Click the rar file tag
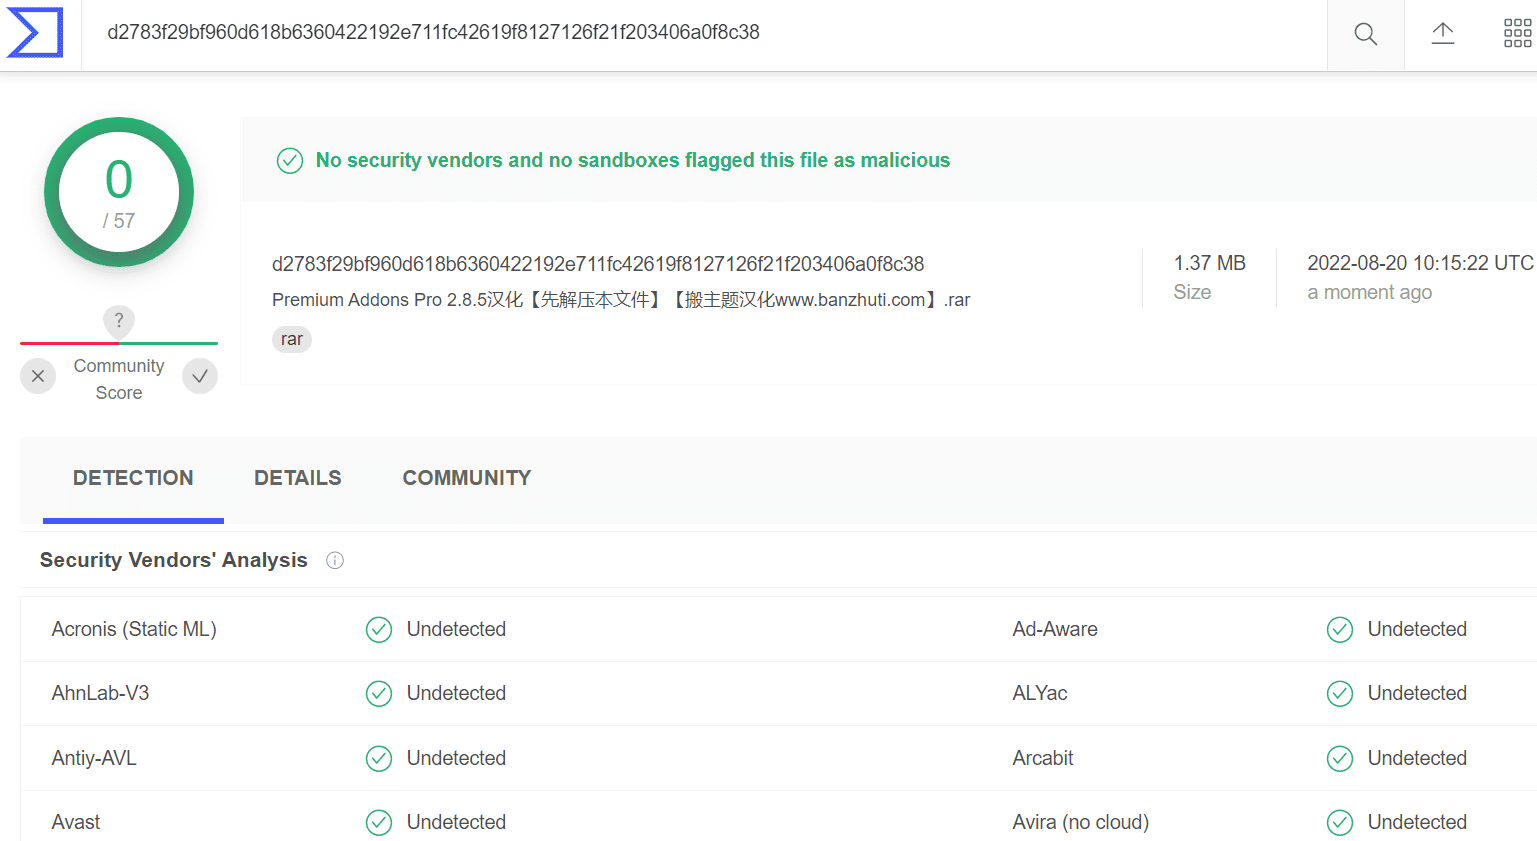Viewport: 1537px width, 841px height. [292, 340]
